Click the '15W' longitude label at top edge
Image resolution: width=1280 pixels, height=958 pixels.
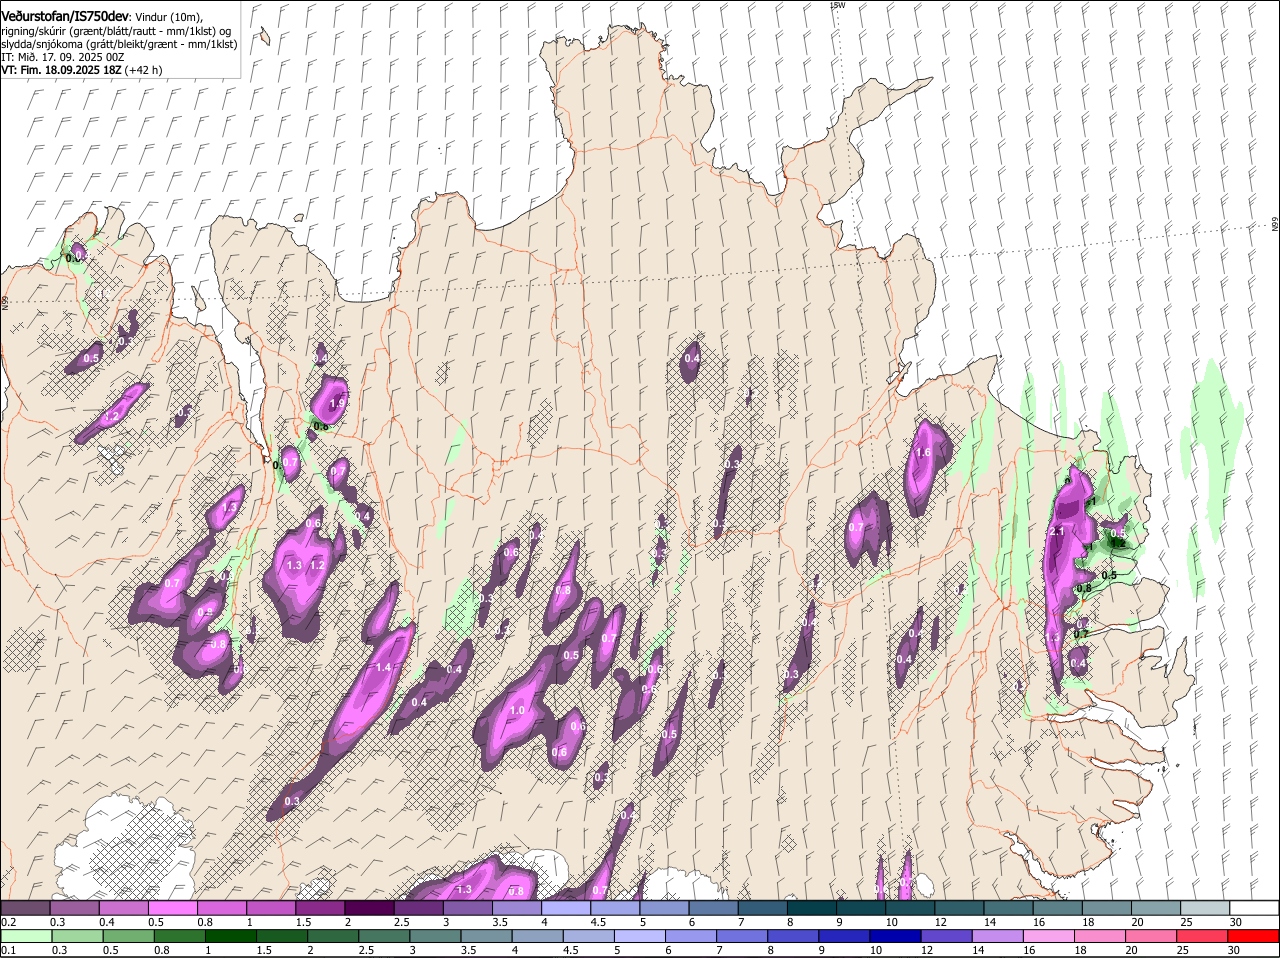point(838,6)
